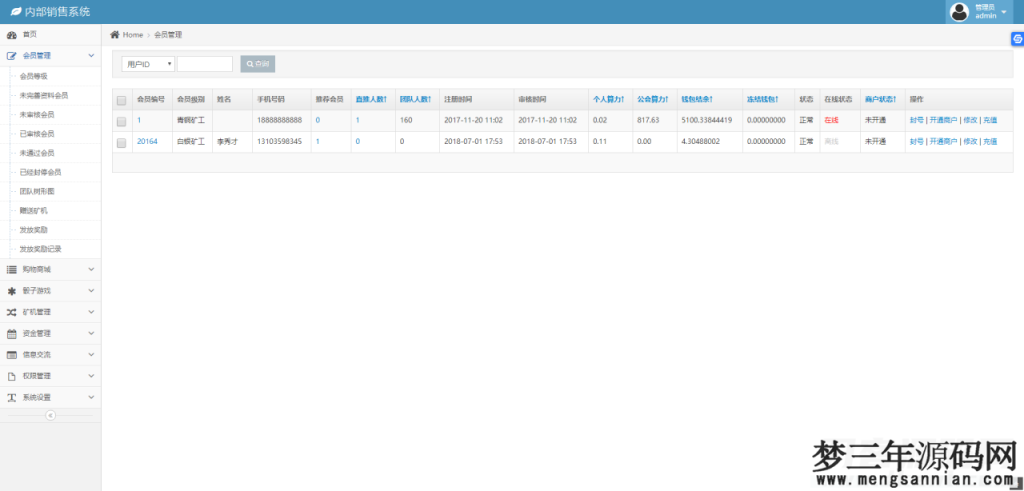1024x491 pixels.
Task: Check the checkbox for member 1 row
Action: point(122,121)
